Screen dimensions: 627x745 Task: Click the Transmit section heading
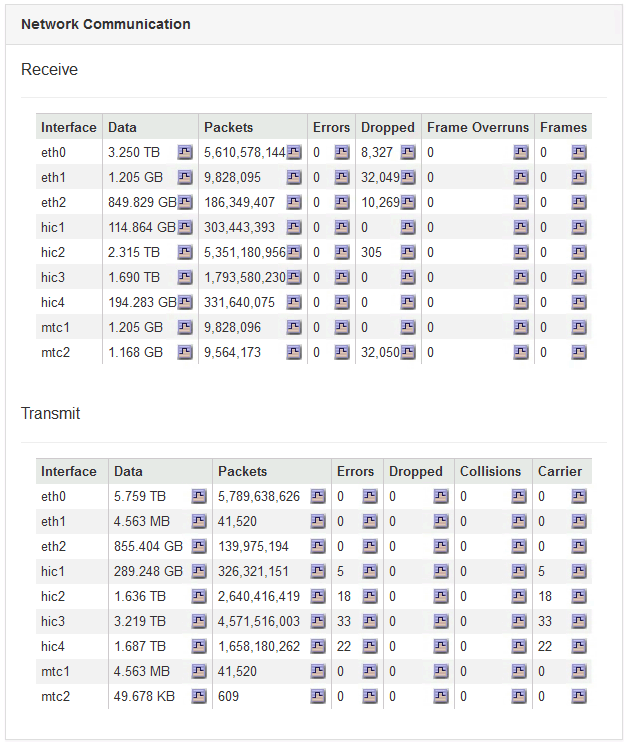pos(51,413)
